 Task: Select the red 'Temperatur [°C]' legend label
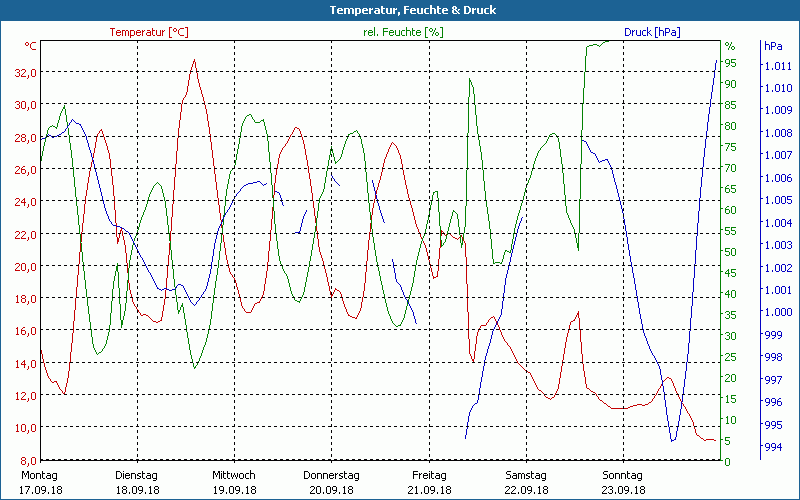tap(149, 32)
